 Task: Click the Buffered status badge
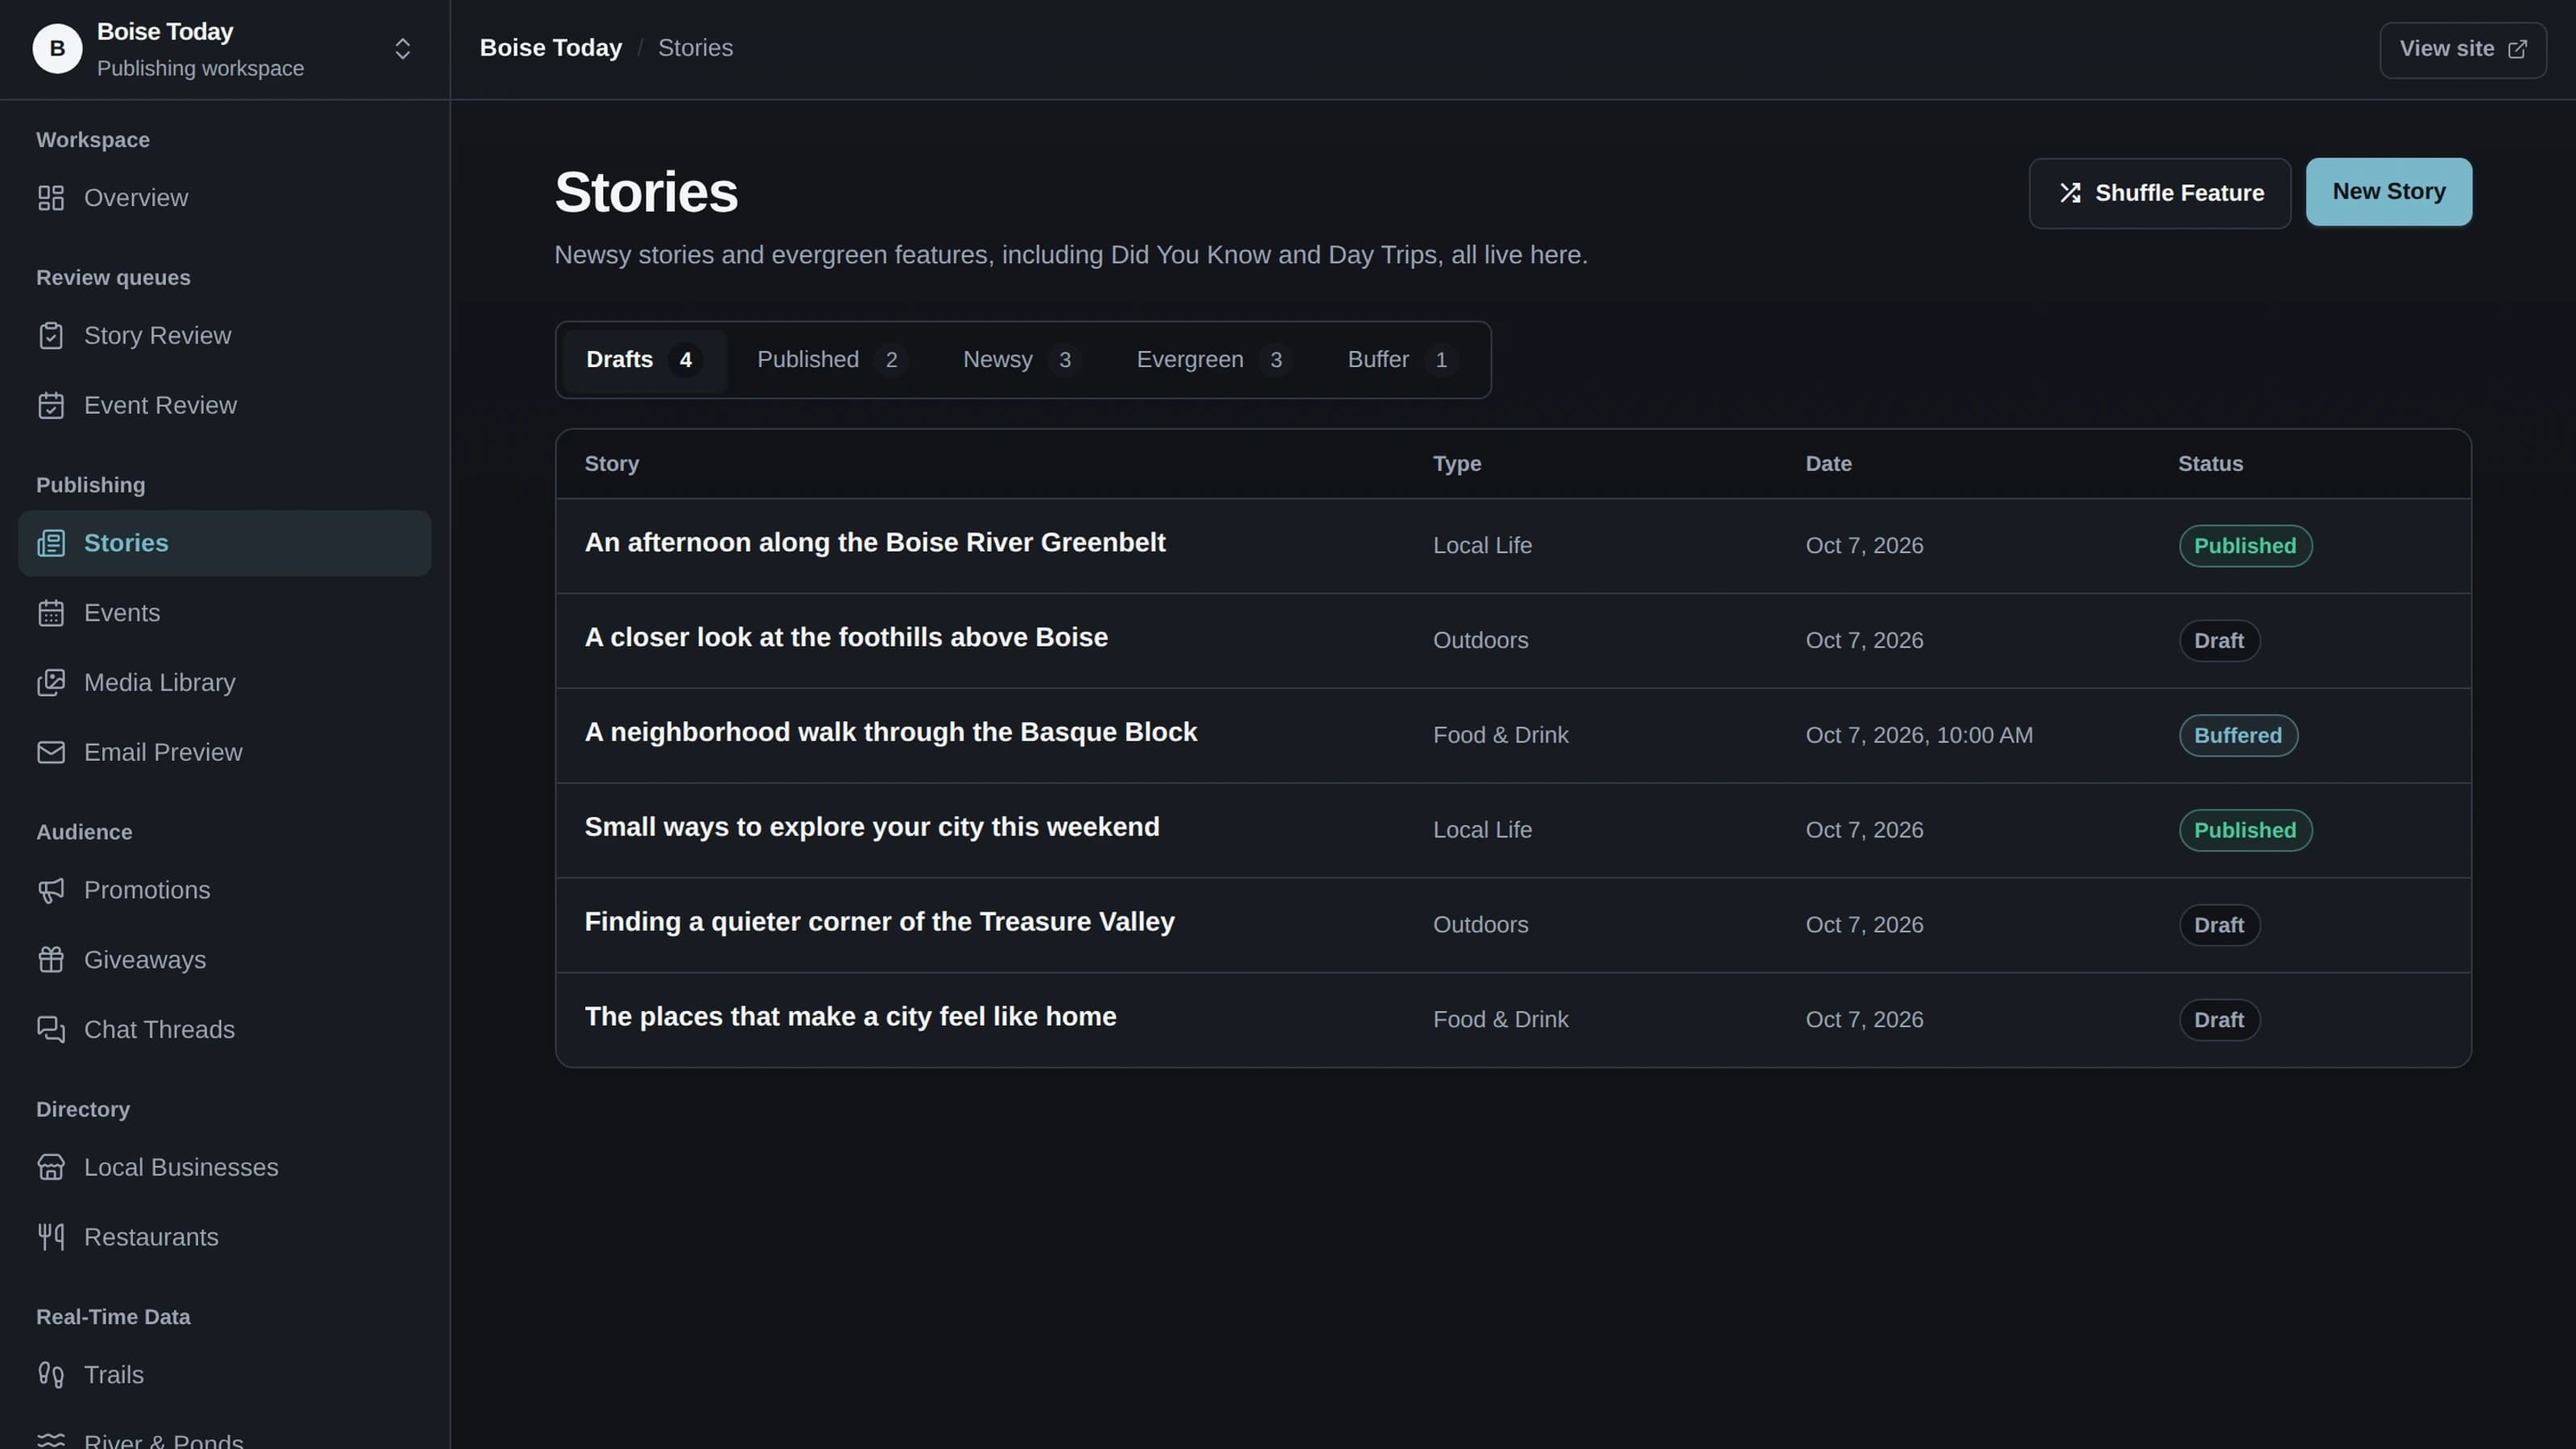tap(2238, 736)
